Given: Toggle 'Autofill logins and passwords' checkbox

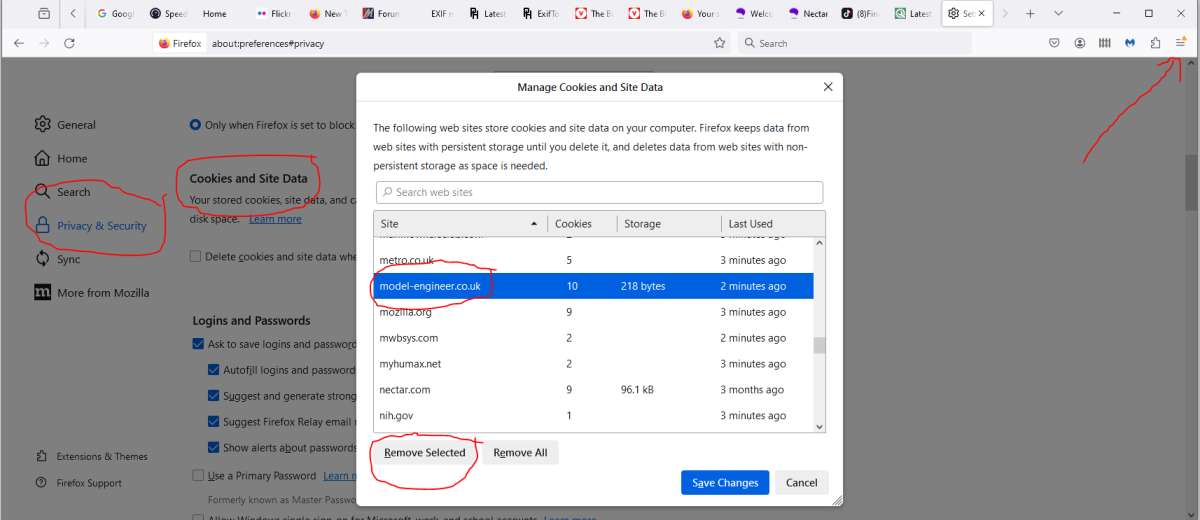Looking at the screenshot, I should (214, 370).
